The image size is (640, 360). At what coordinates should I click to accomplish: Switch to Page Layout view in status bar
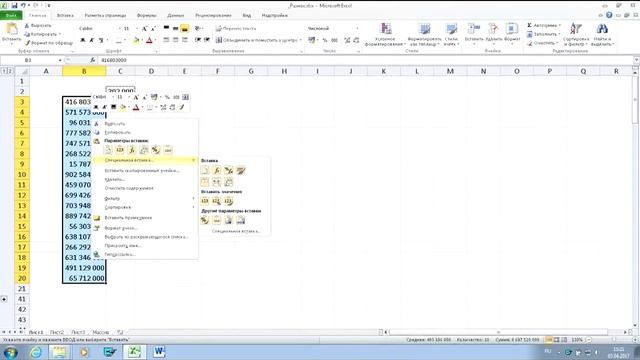556,340
